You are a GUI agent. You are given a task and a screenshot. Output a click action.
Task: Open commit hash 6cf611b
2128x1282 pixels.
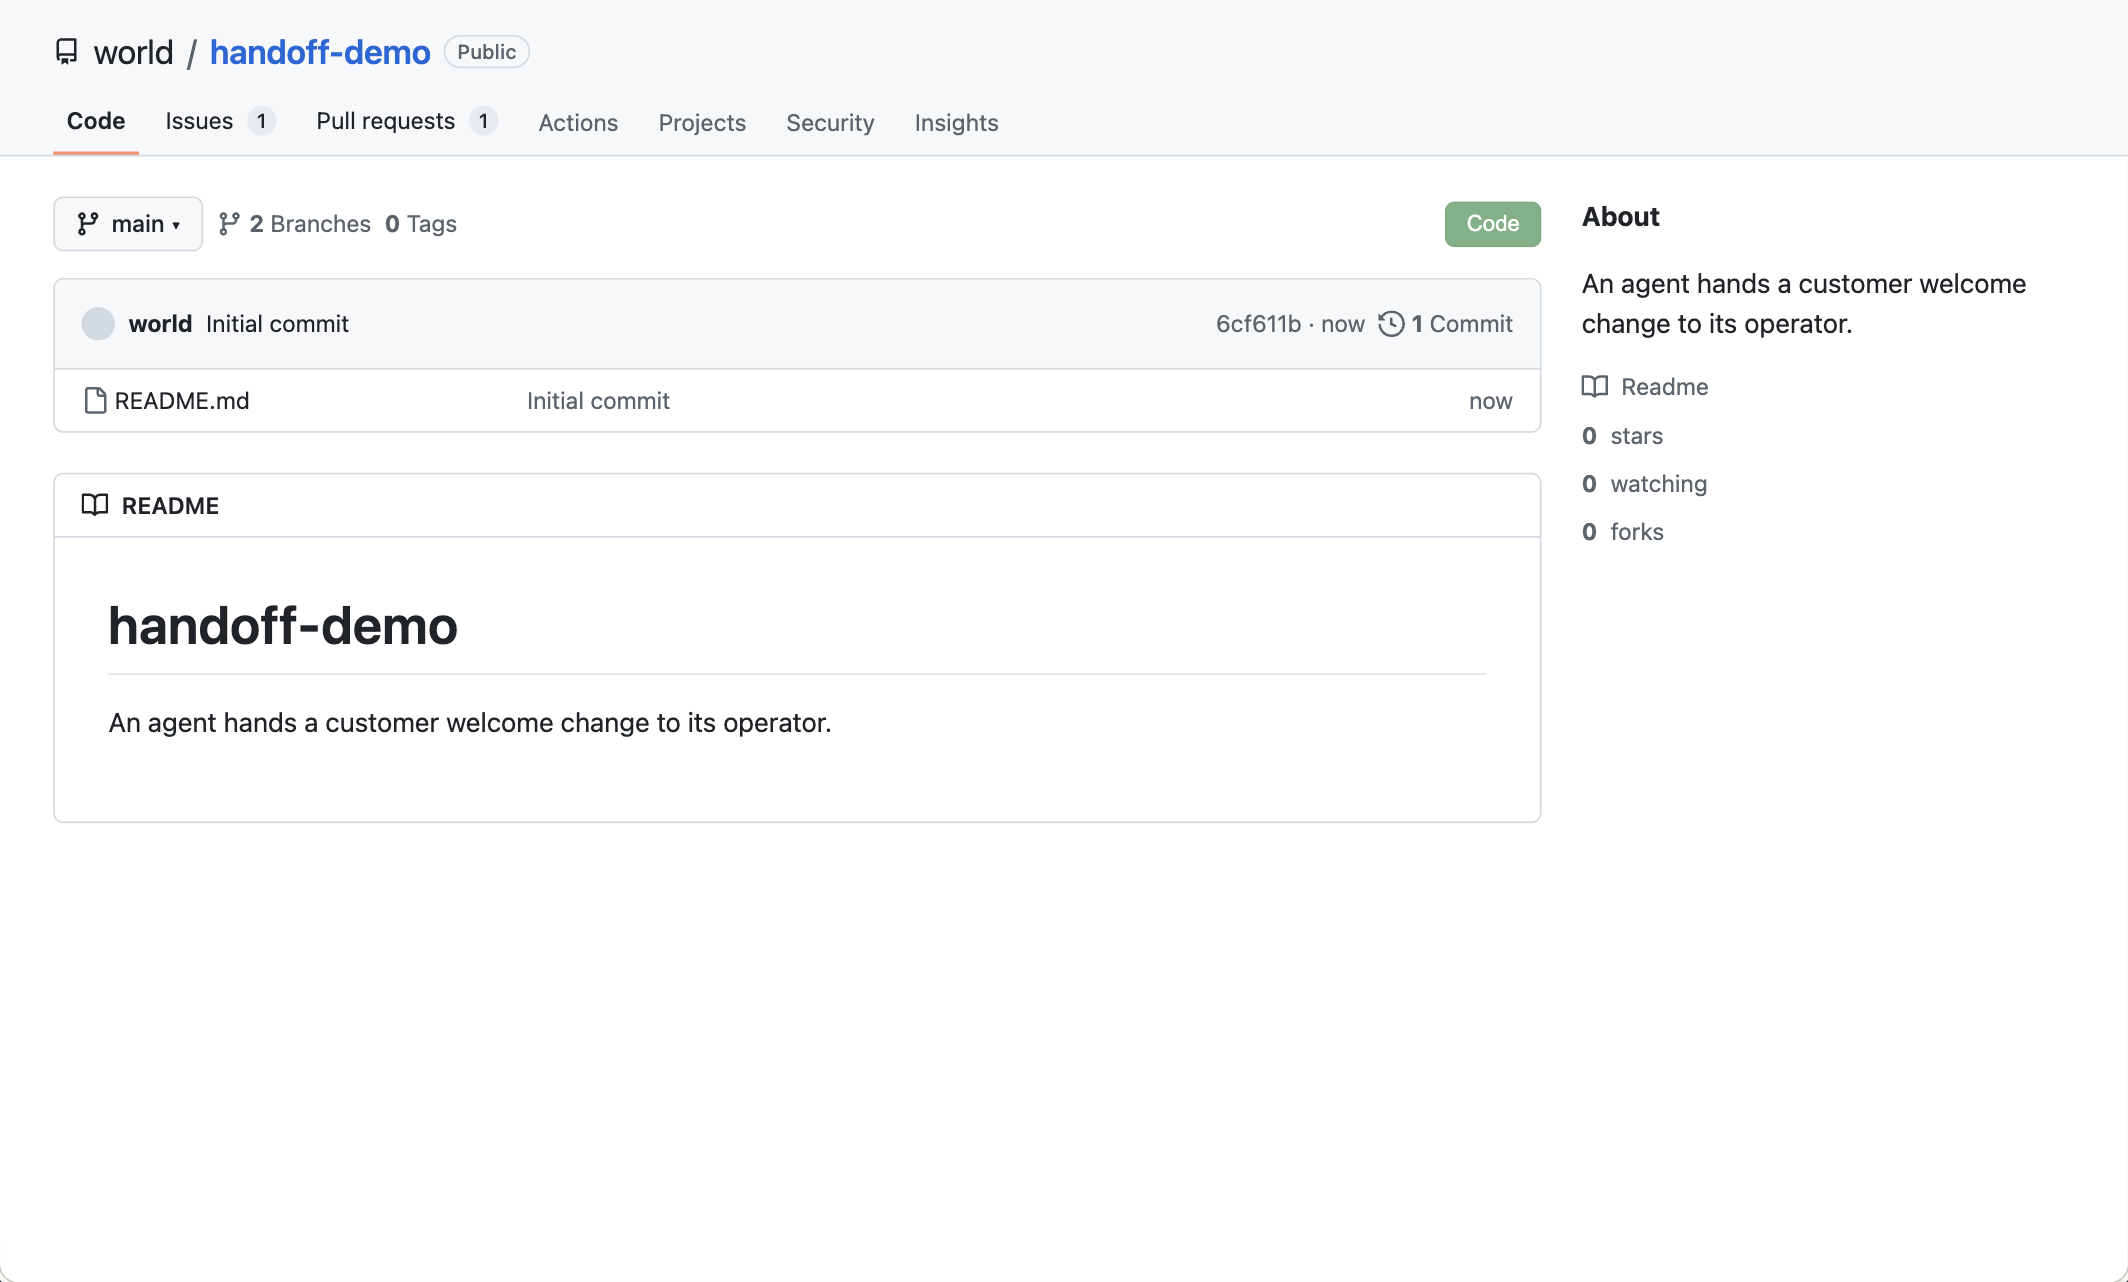tap(1258, 324)
